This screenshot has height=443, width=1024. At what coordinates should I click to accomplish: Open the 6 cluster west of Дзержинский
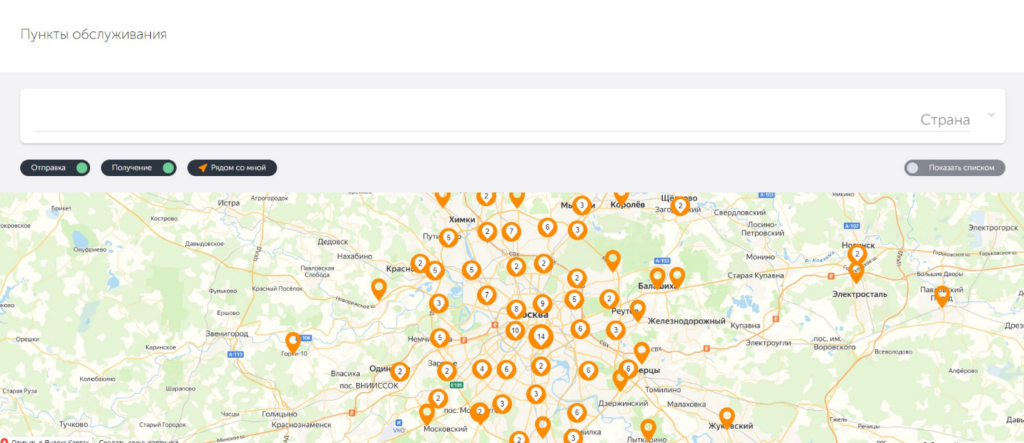pos(588,371)
